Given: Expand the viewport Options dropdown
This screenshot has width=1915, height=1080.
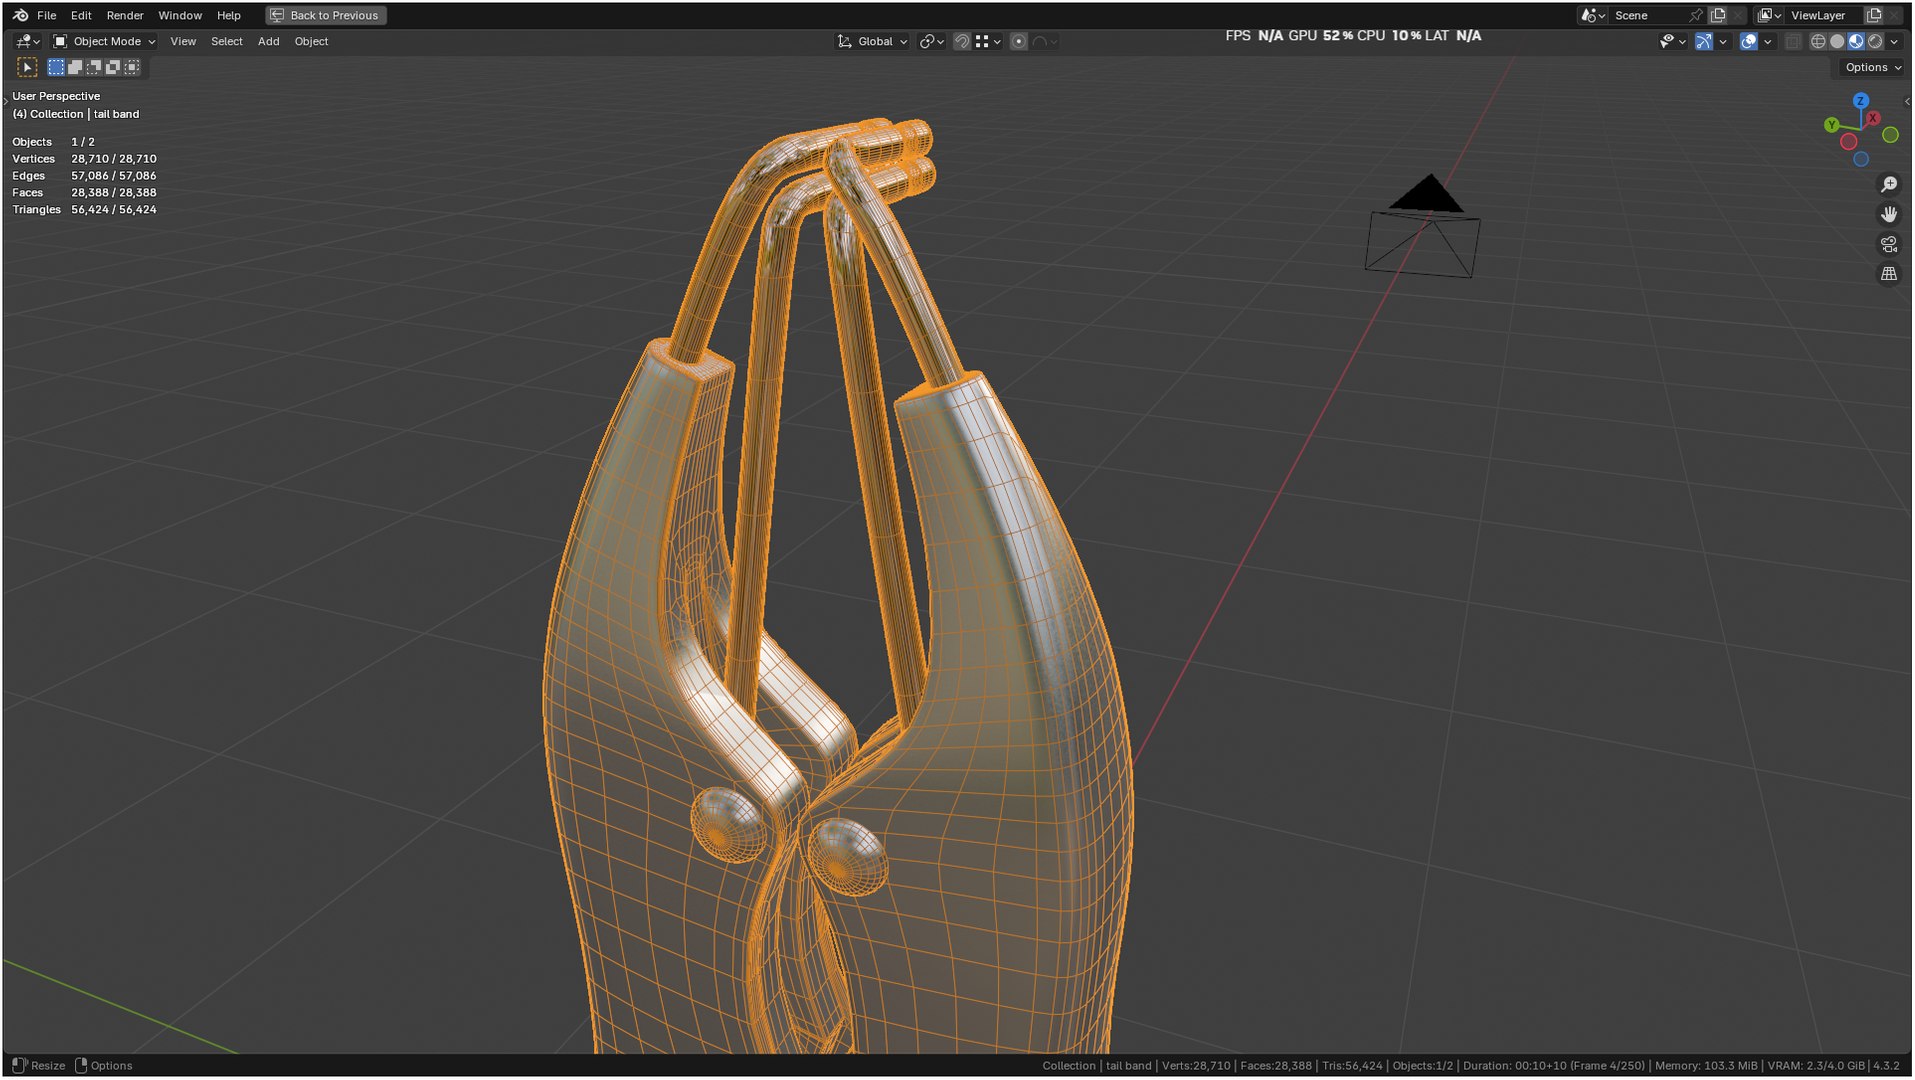Looking at the screenshot, I should click(1873, 67).
